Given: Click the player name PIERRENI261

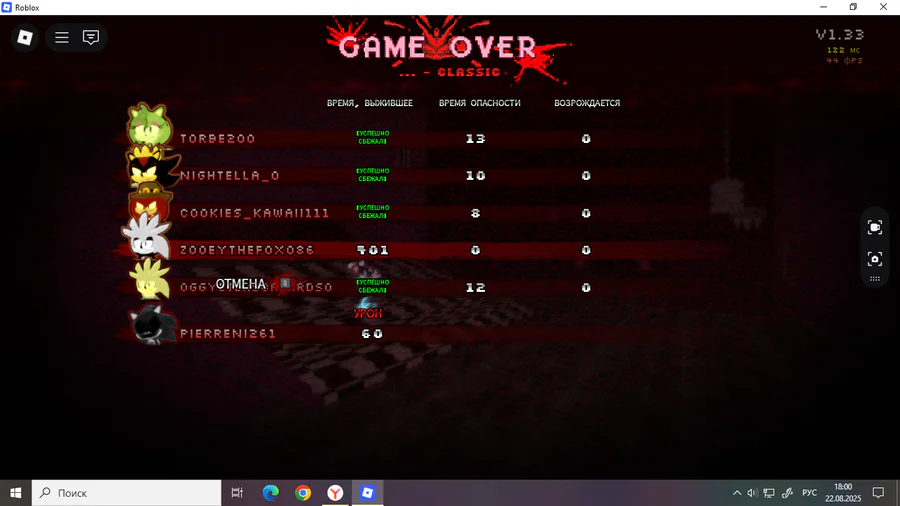Looking at the screenshot, I should pyautogui.click(x=228, y=333).
